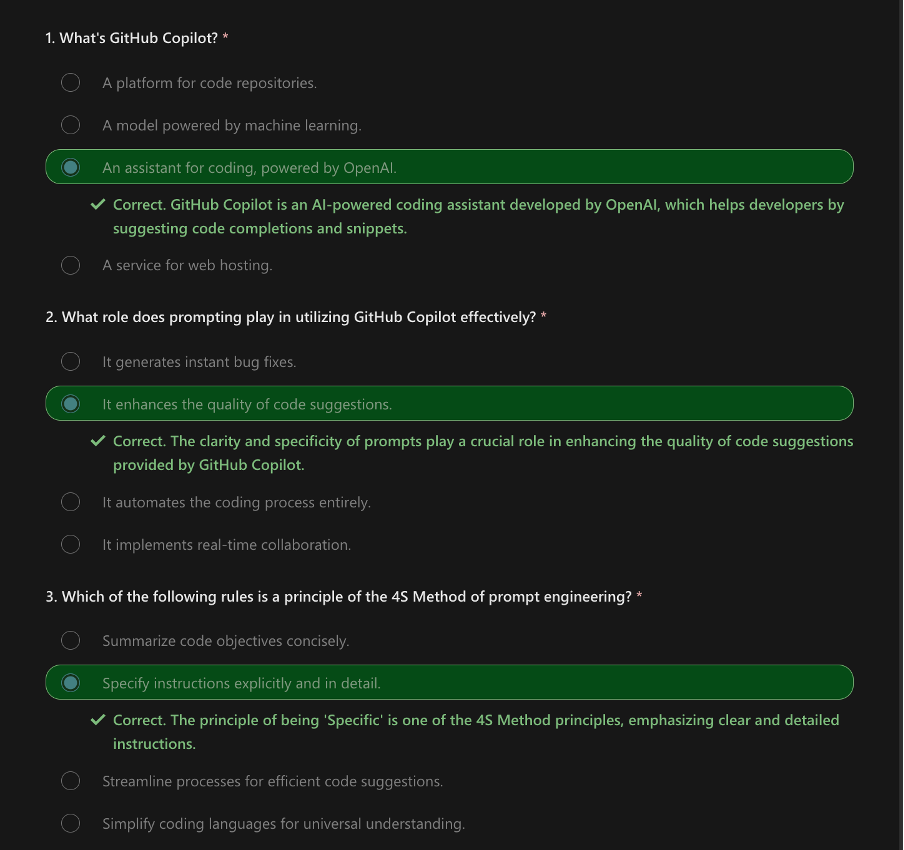Click the feedback about 'Specific' 4S principle
Viewport: 904px width, 850px height.
point(476,732)
